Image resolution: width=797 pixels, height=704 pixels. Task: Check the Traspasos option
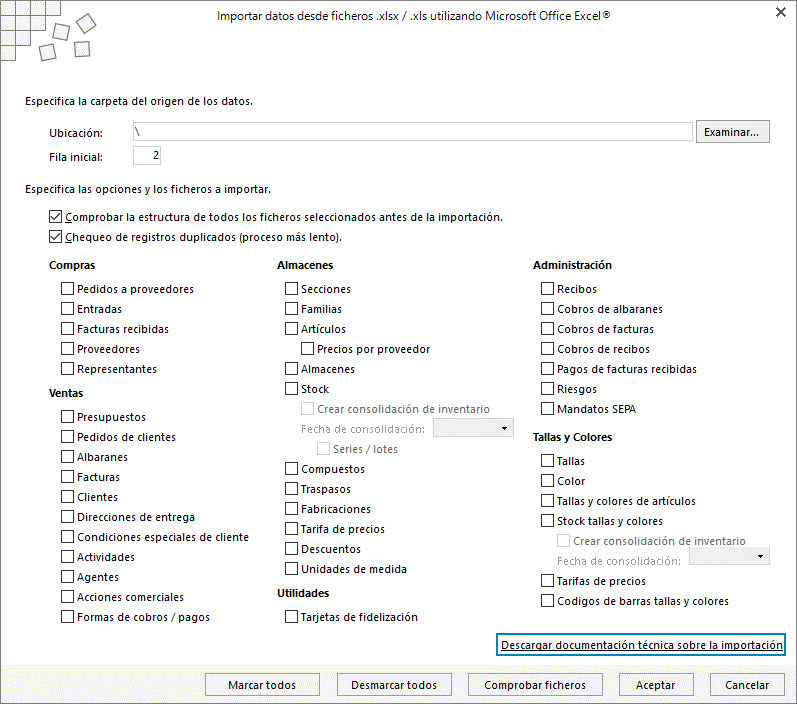click(291, 488)
